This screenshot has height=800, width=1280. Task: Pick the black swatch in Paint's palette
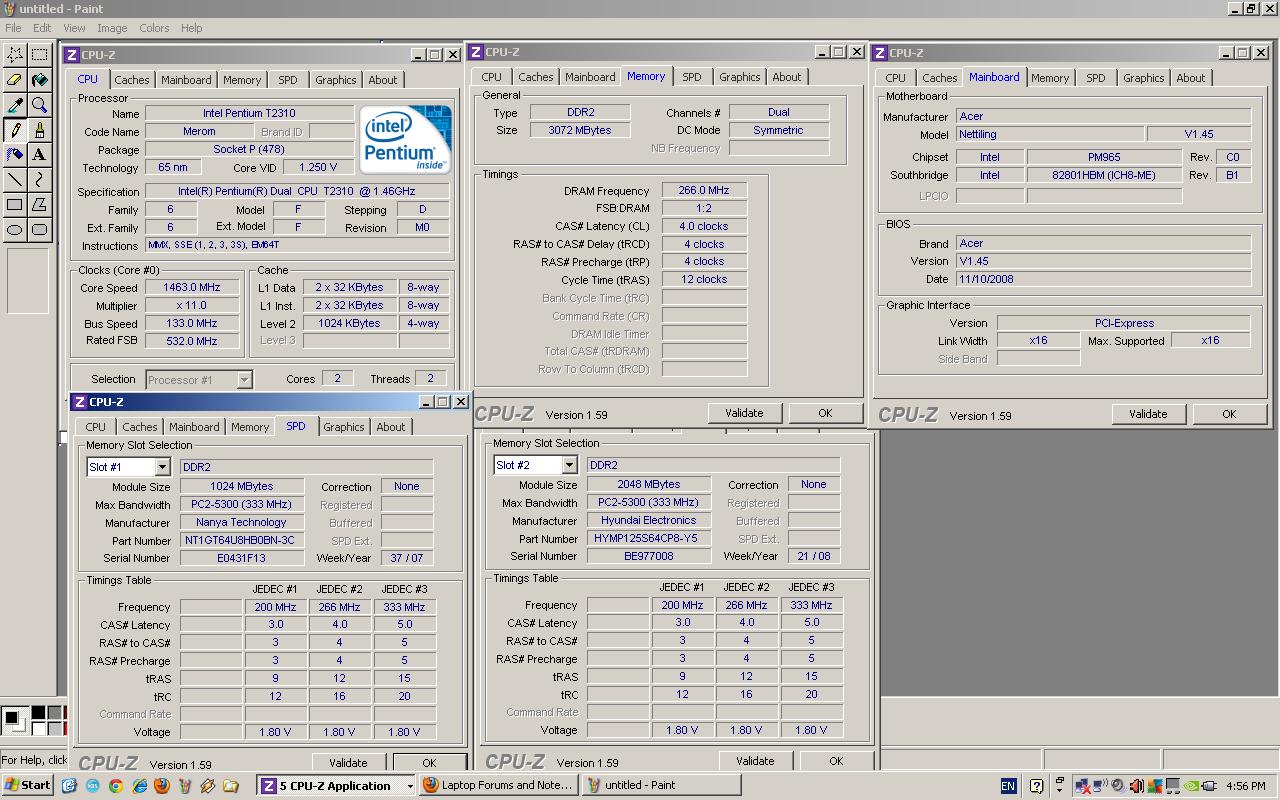[x=38, y=713]
